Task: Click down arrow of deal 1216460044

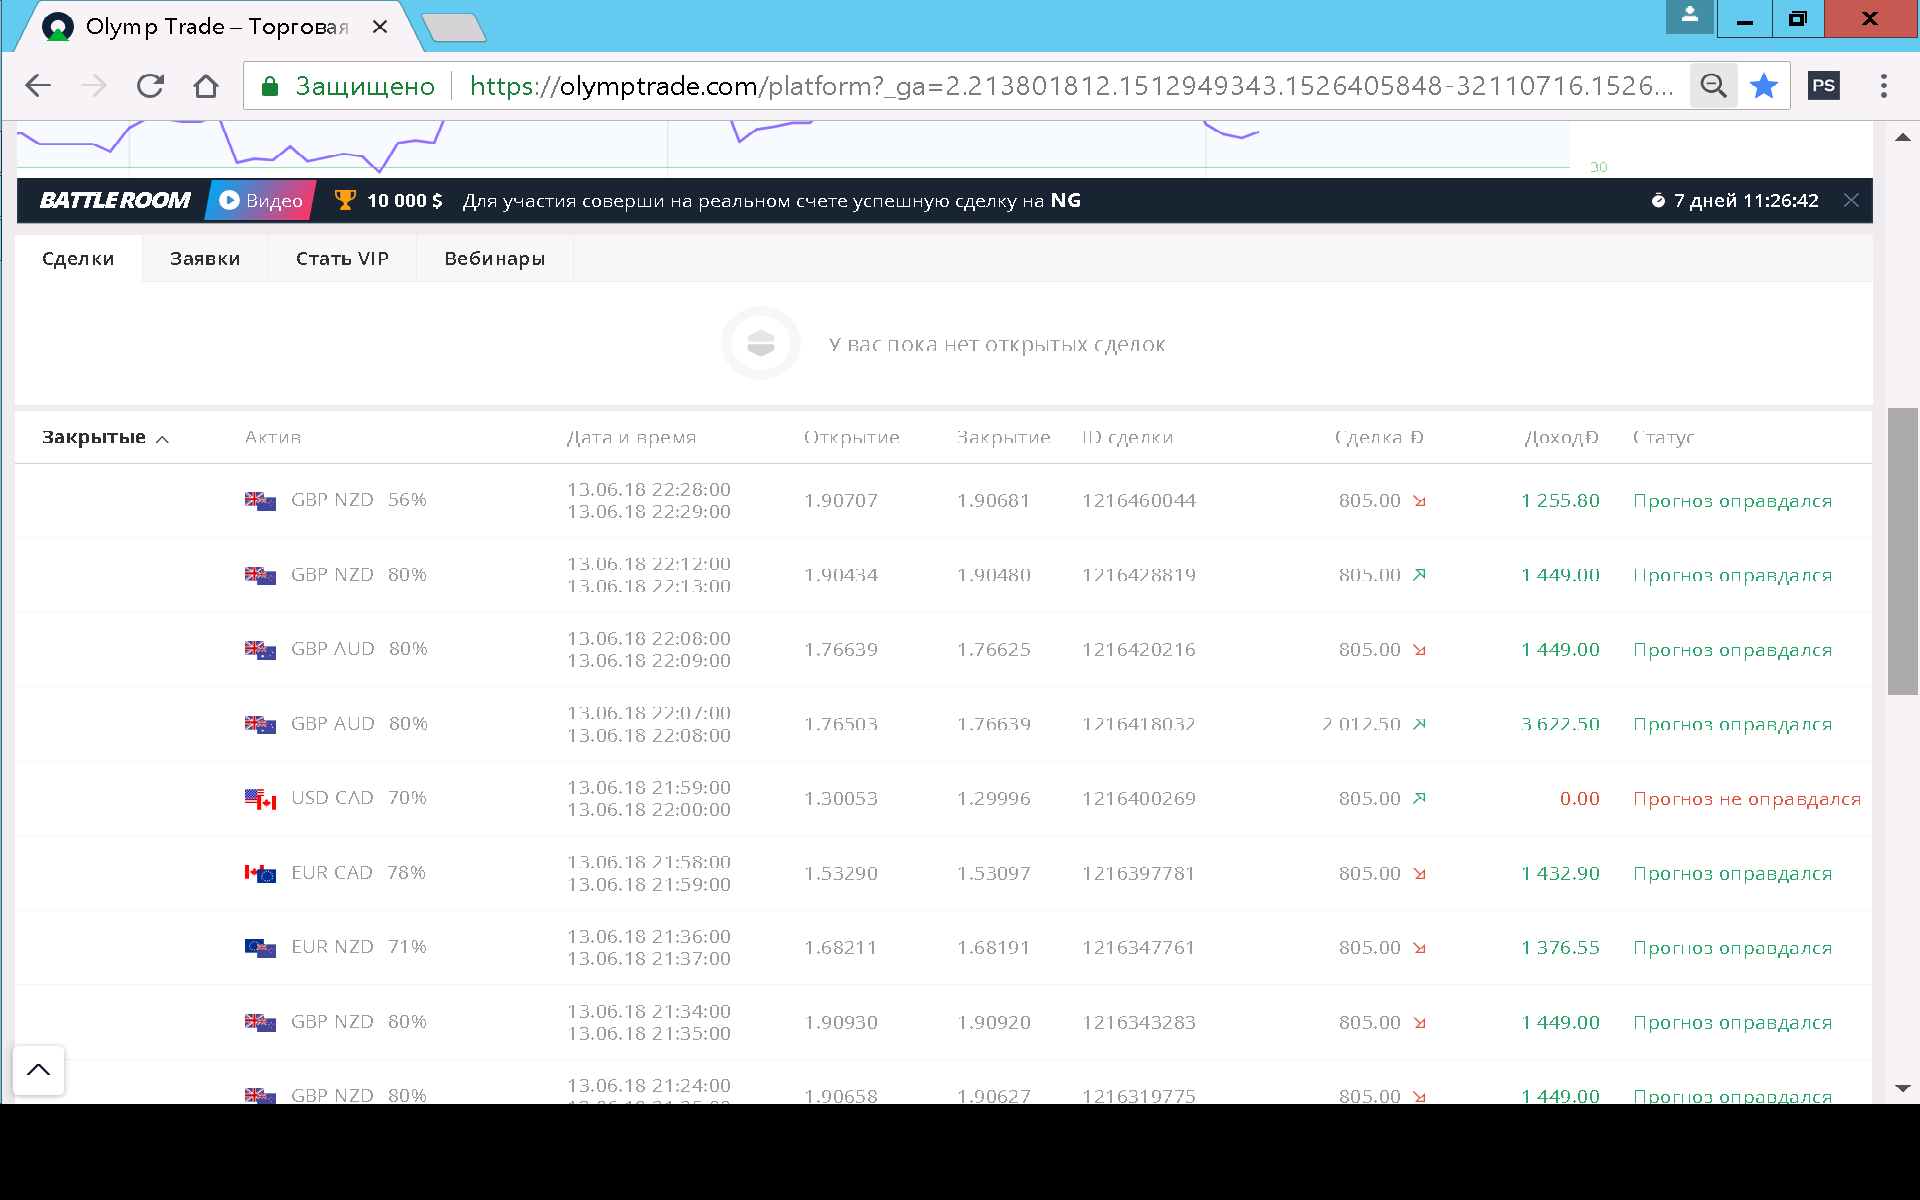Action: (1419, 501)
